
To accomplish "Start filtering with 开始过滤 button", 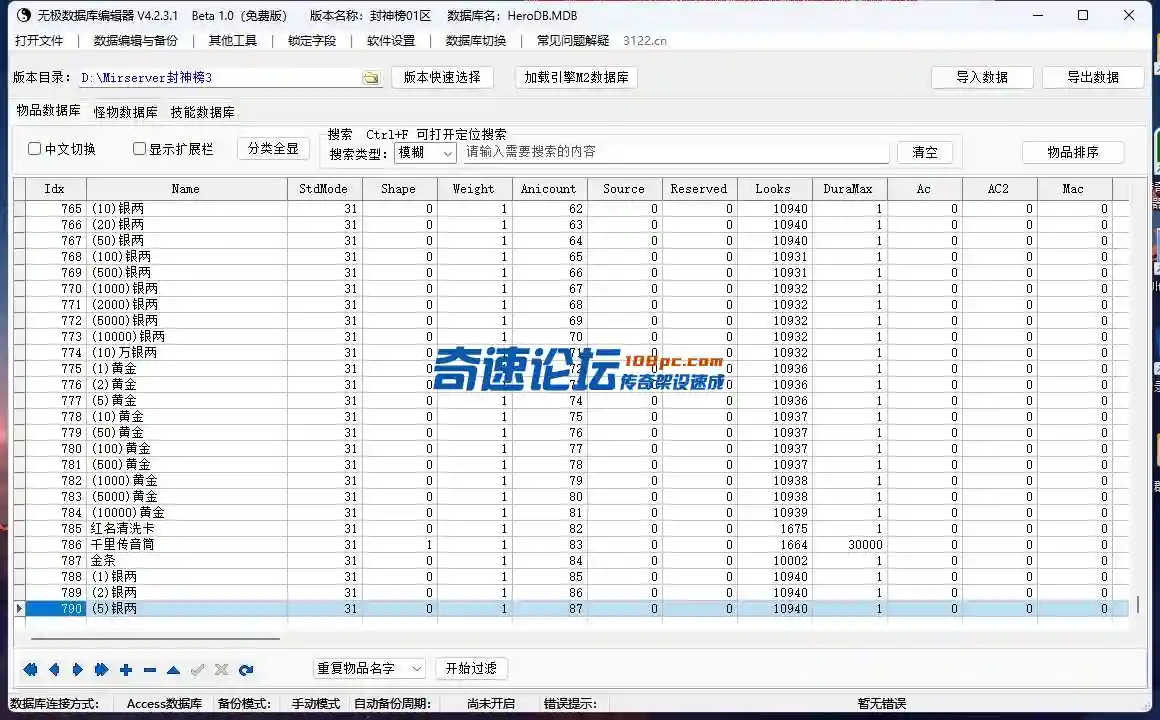I will click(x=471, y=668).
